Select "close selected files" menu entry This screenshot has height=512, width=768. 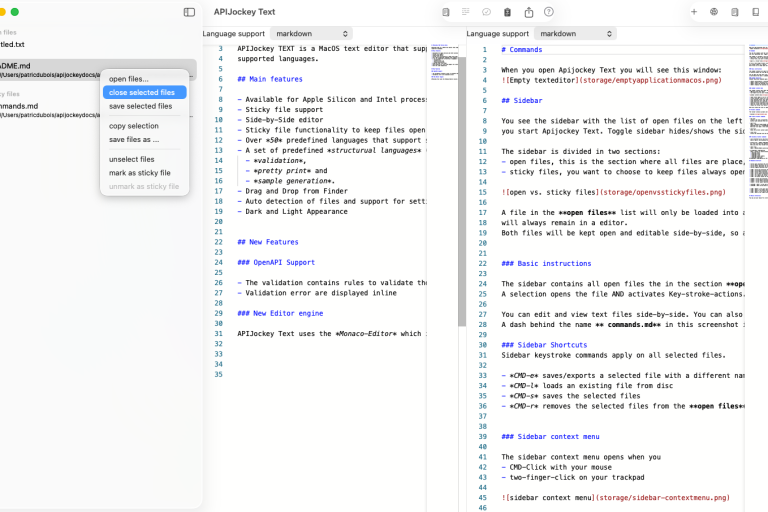tap(142, 92)
